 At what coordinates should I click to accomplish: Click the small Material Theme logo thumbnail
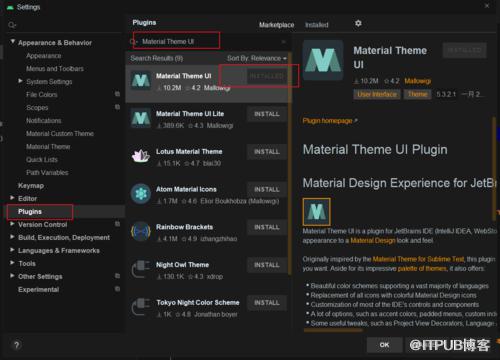(x=317, y=212)
